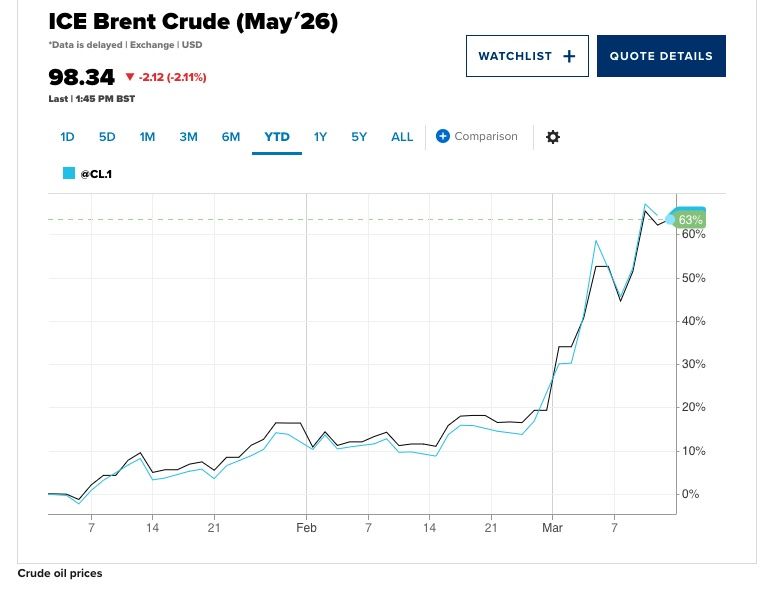Image resolution: width=773 pixels, height=589 pixels.
Task: Open Quote Details button
Action: pos(661,56)
